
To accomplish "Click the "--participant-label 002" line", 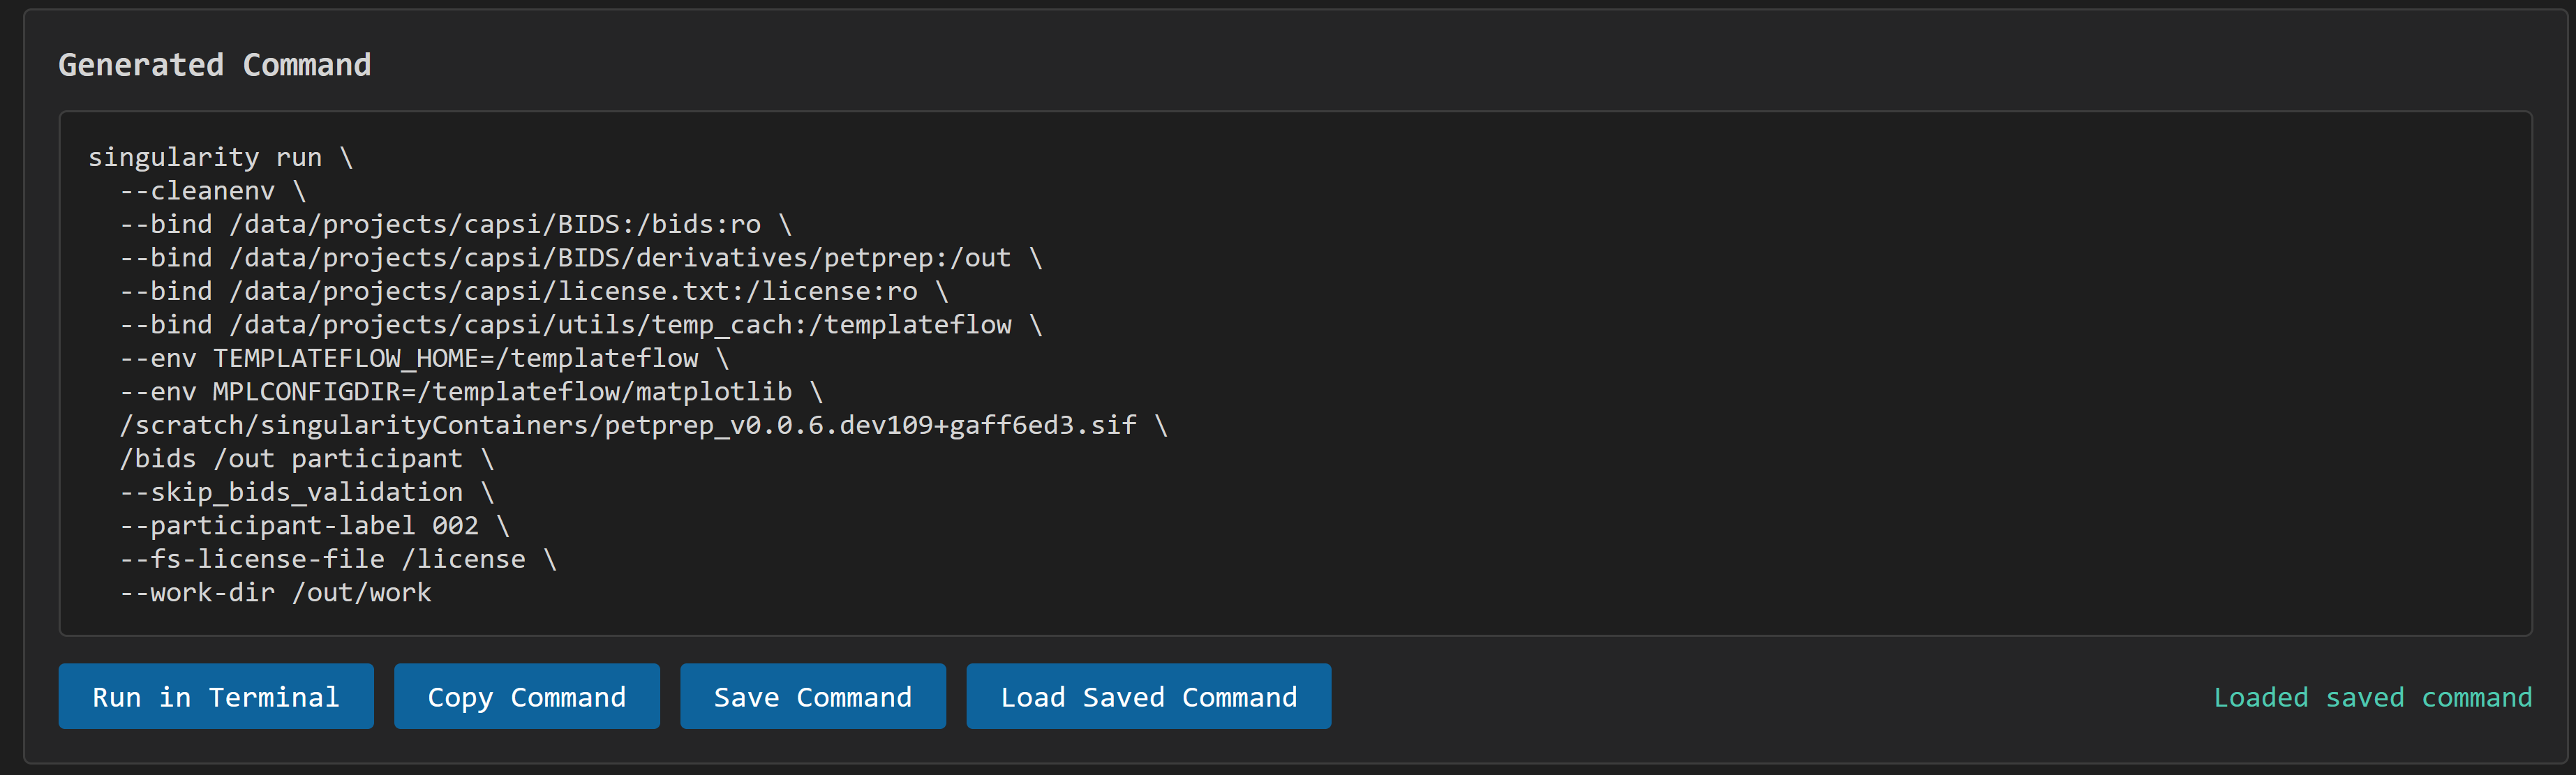I will (x=315, y=526).
